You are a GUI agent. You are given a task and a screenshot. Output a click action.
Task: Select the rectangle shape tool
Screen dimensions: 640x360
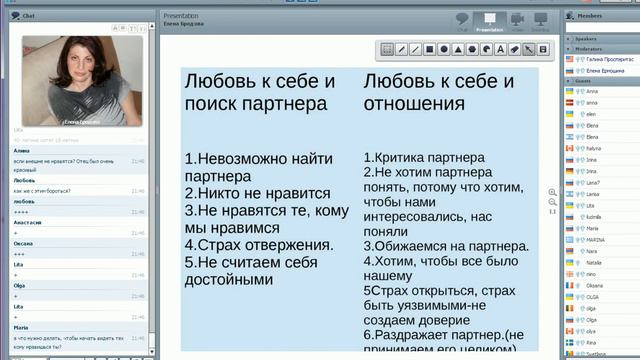pyautogui.click(x=429, y=49)
